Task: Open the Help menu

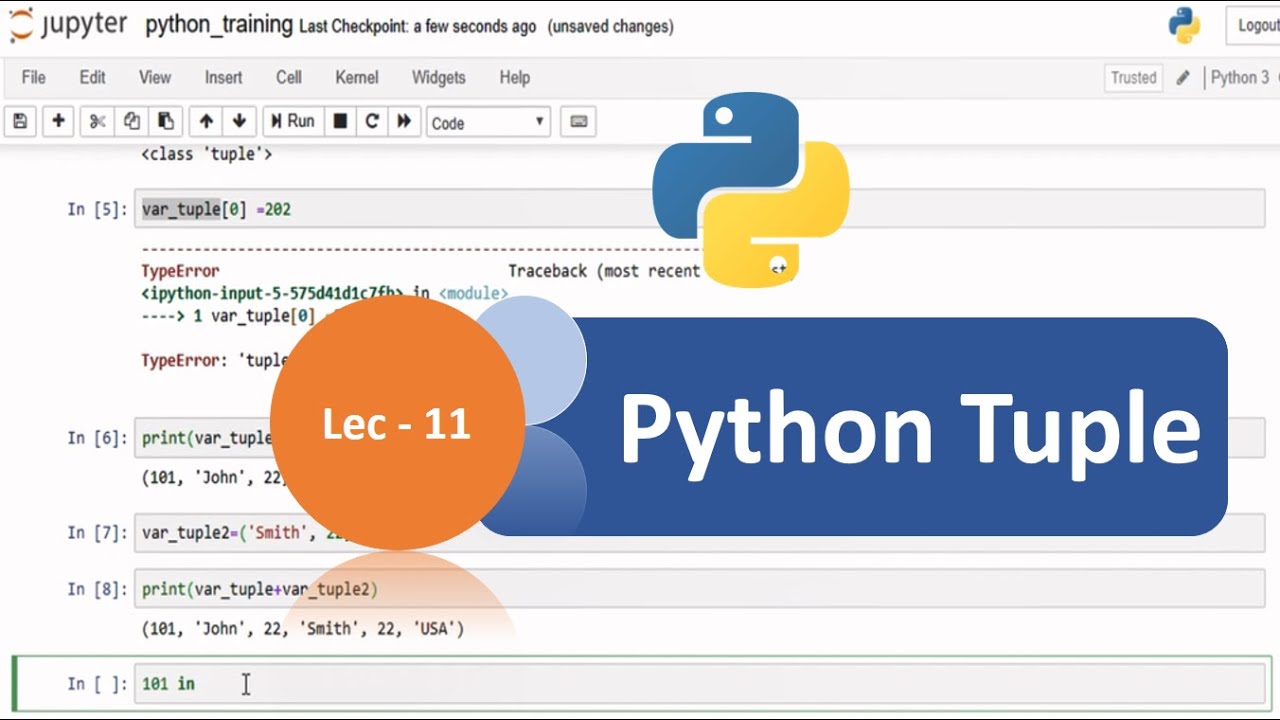Action: pos(514,77)
